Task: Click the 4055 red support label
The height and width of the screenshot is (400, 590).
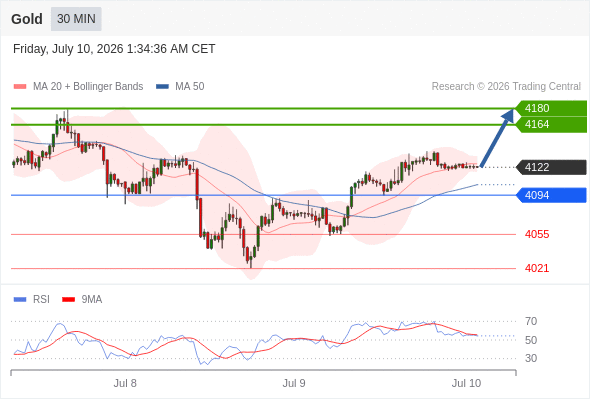Action: (x=537, y=234)
